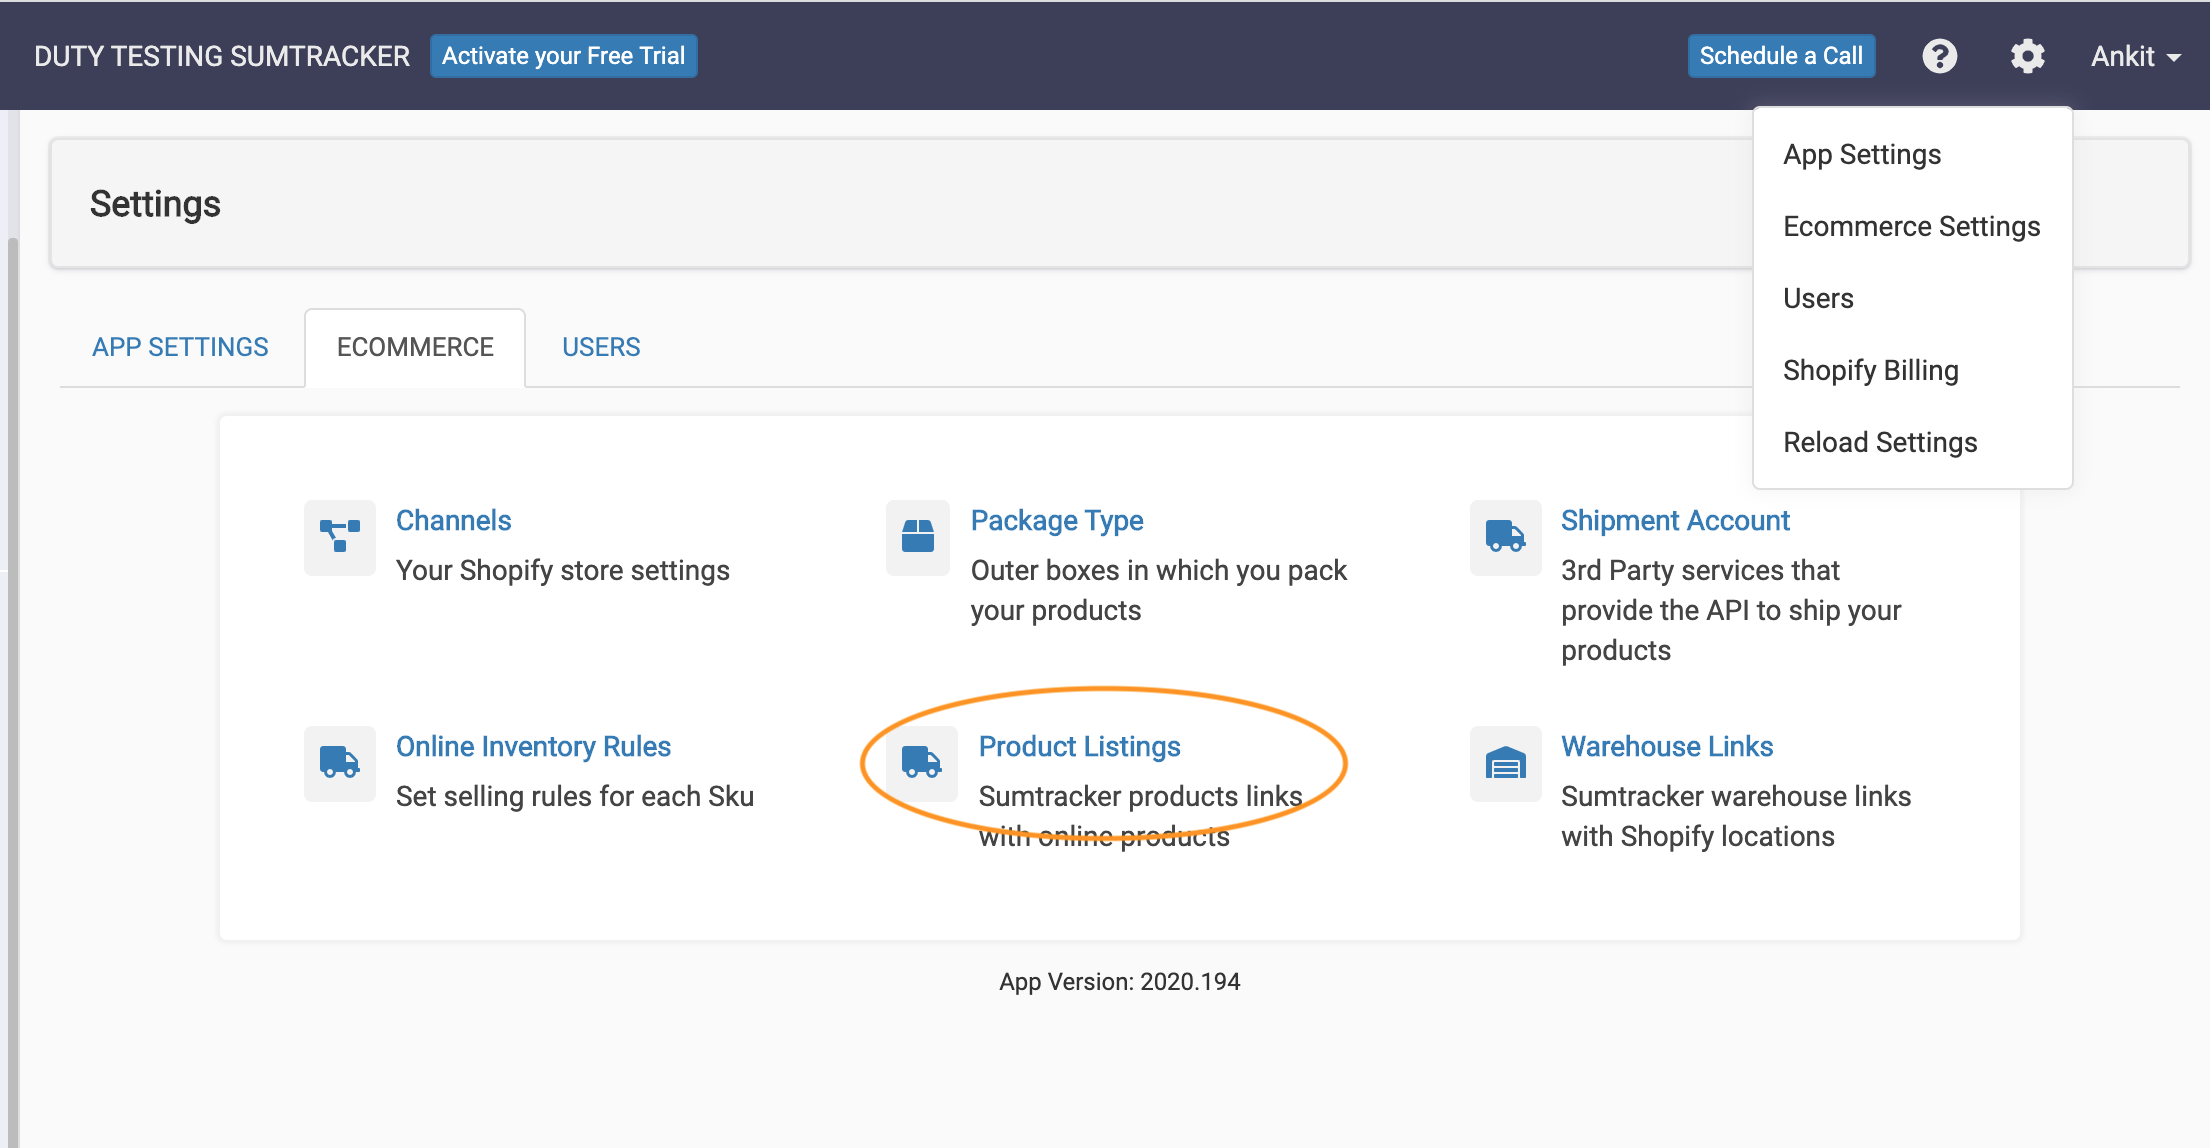
Task: Click the Online Inventory Rules truck icon
Action: pos(340,763)
